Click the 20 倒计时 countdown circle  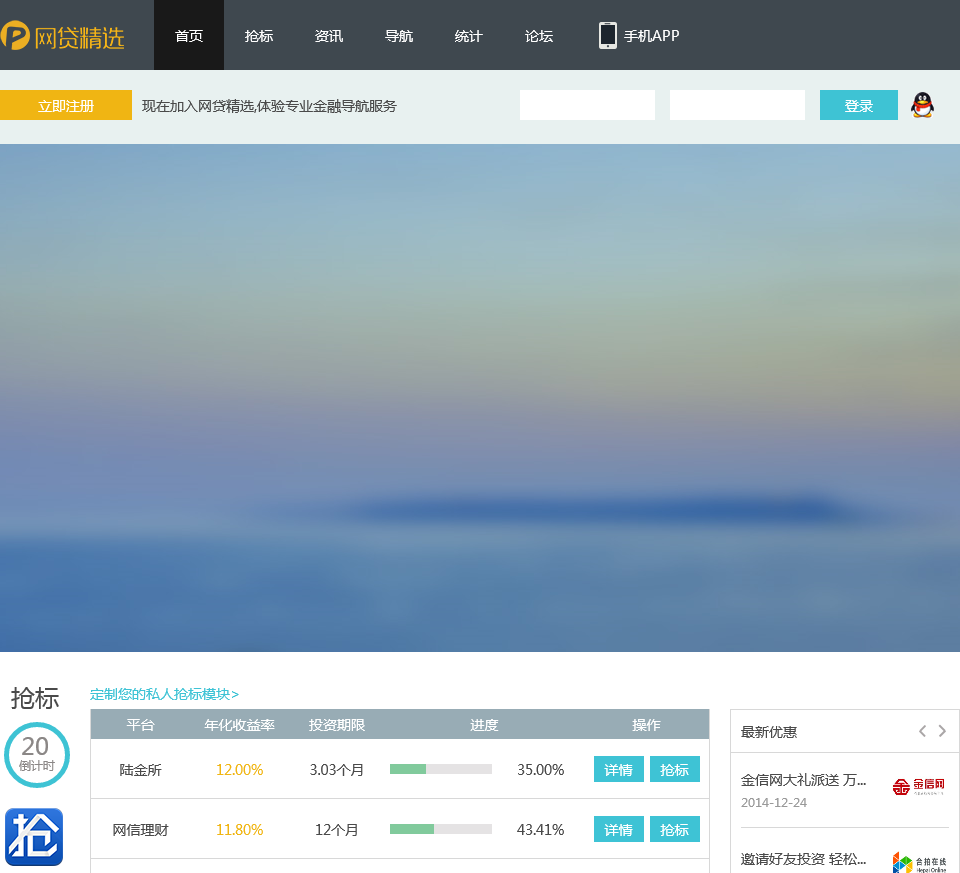click(37, 755)
